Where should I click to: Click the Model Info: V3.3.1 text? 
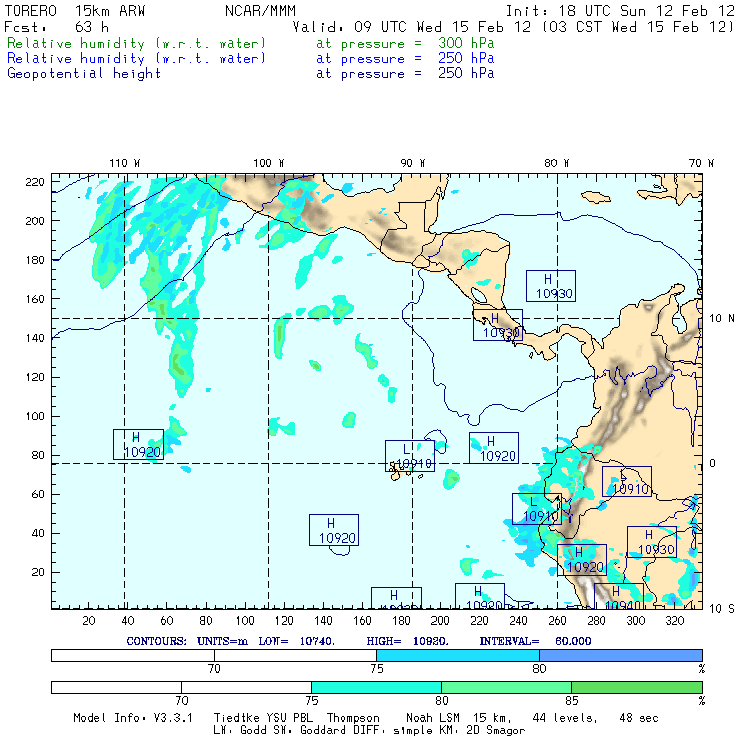coord(137,718)
